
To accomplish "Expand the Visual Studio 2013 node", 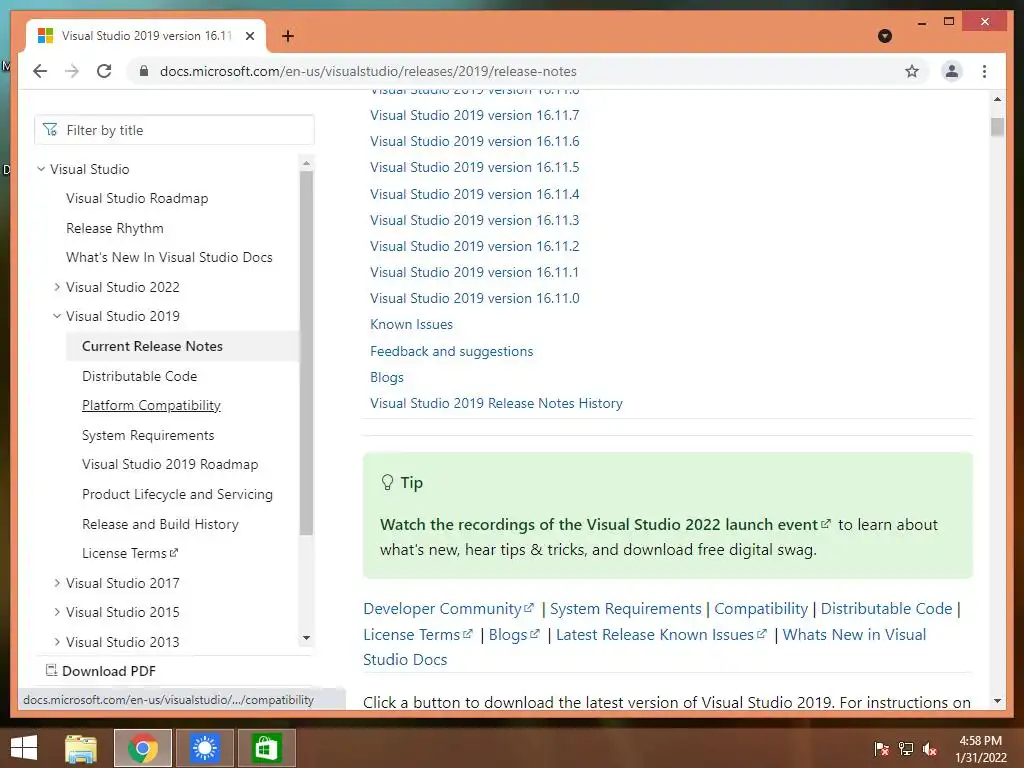I will pos(57,642).
